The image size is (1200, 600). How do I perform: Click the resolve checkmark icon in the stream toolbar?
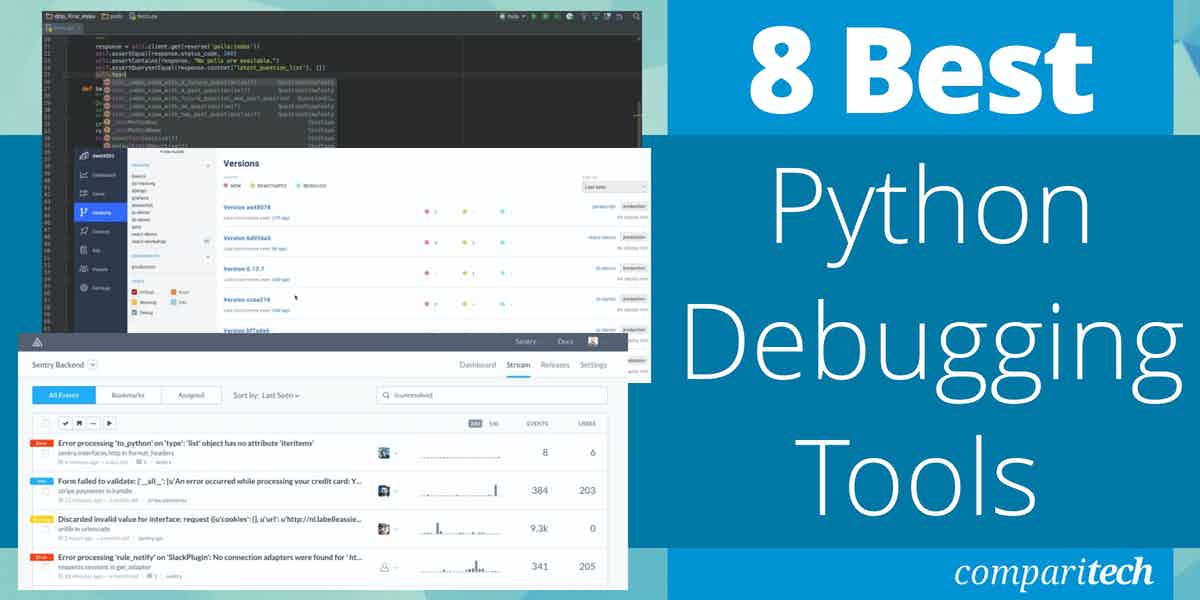[67, 423]
